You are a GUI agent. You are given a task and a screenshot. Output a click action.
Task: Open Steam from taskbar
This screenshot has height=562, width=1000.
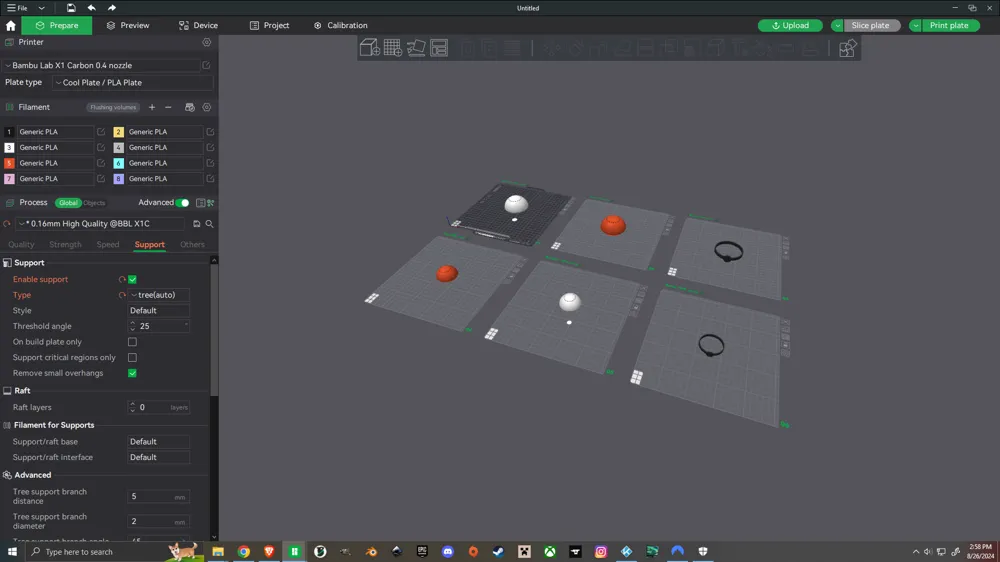tap(499, 552)
